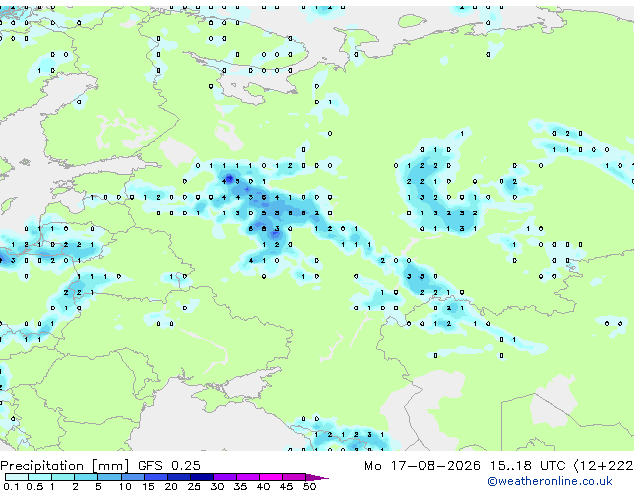The image size is (634, 490).
Task: Click the legend tick label '25'
Action: (194, 486)
